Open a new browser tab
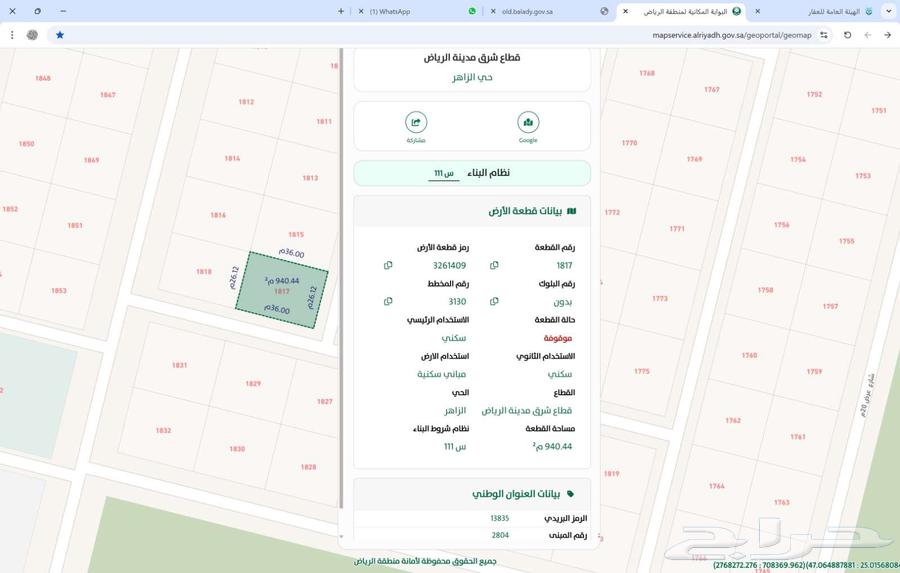The image size is (900, 573). [x=341, y=11]
